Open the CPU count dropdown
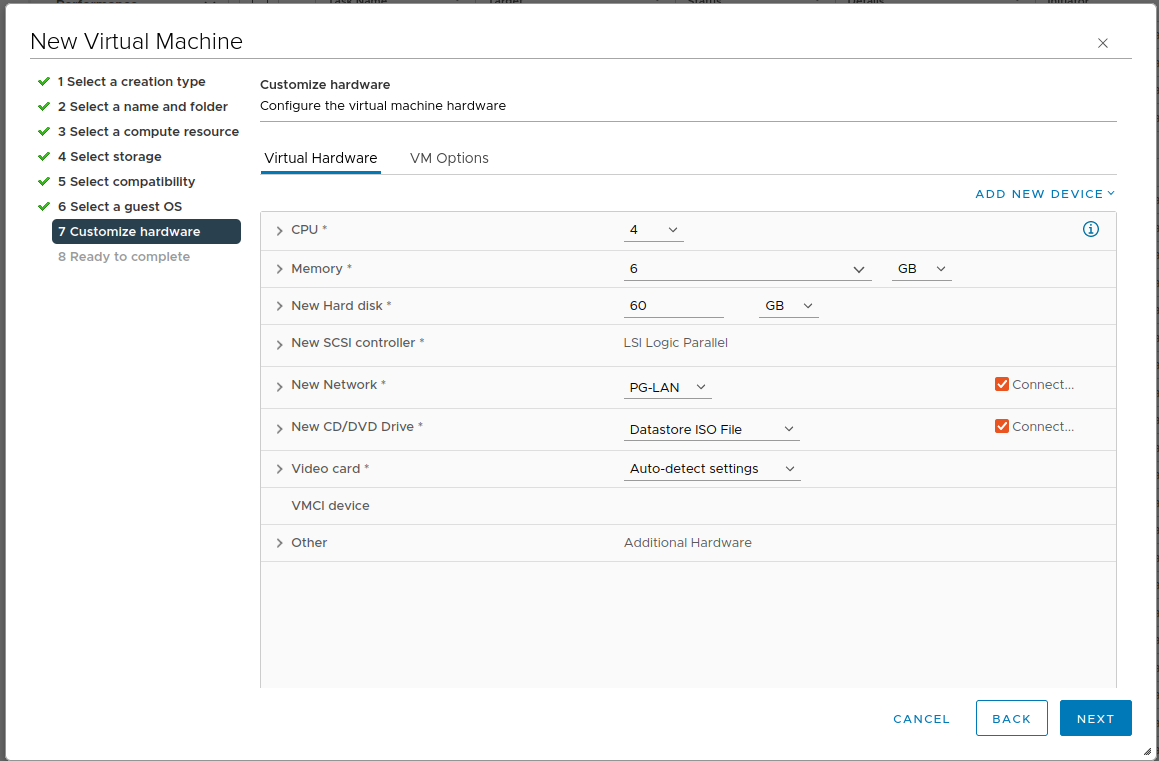 653,231
